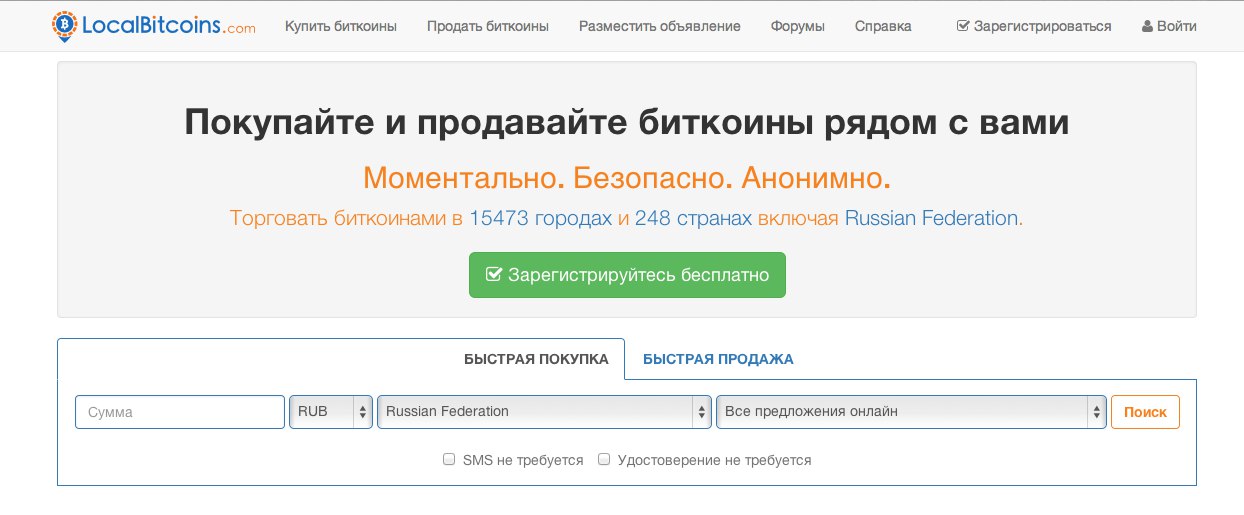Viewport: 1244px width, 515px height.
Task: Open the RUB currency dropdown
Action: point(331,412)
